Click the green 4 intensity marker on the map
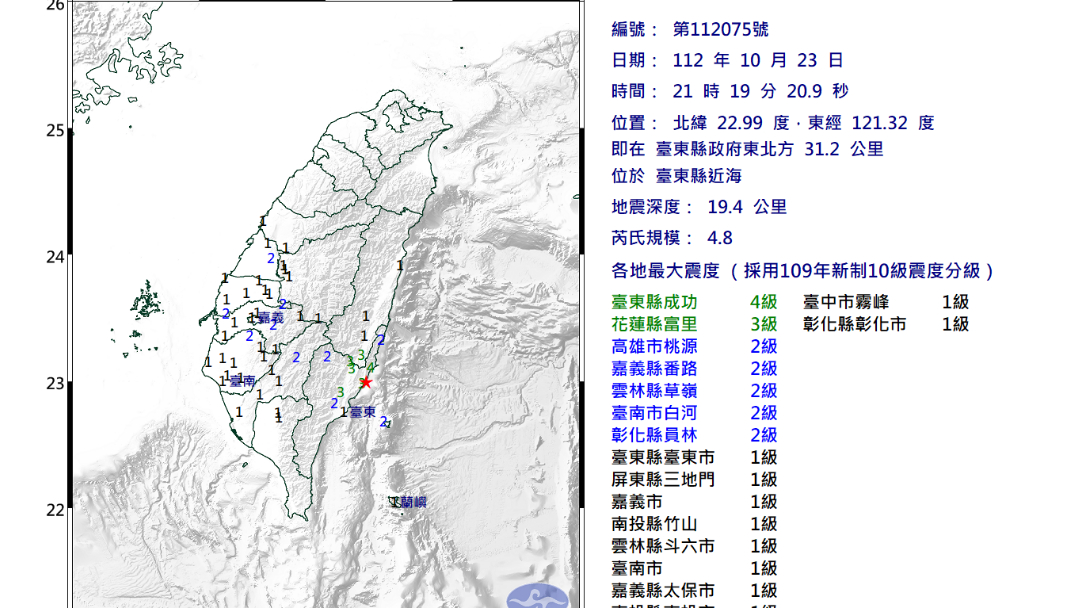This screenshot has width=1080, height=608. (x=371, y=368)
